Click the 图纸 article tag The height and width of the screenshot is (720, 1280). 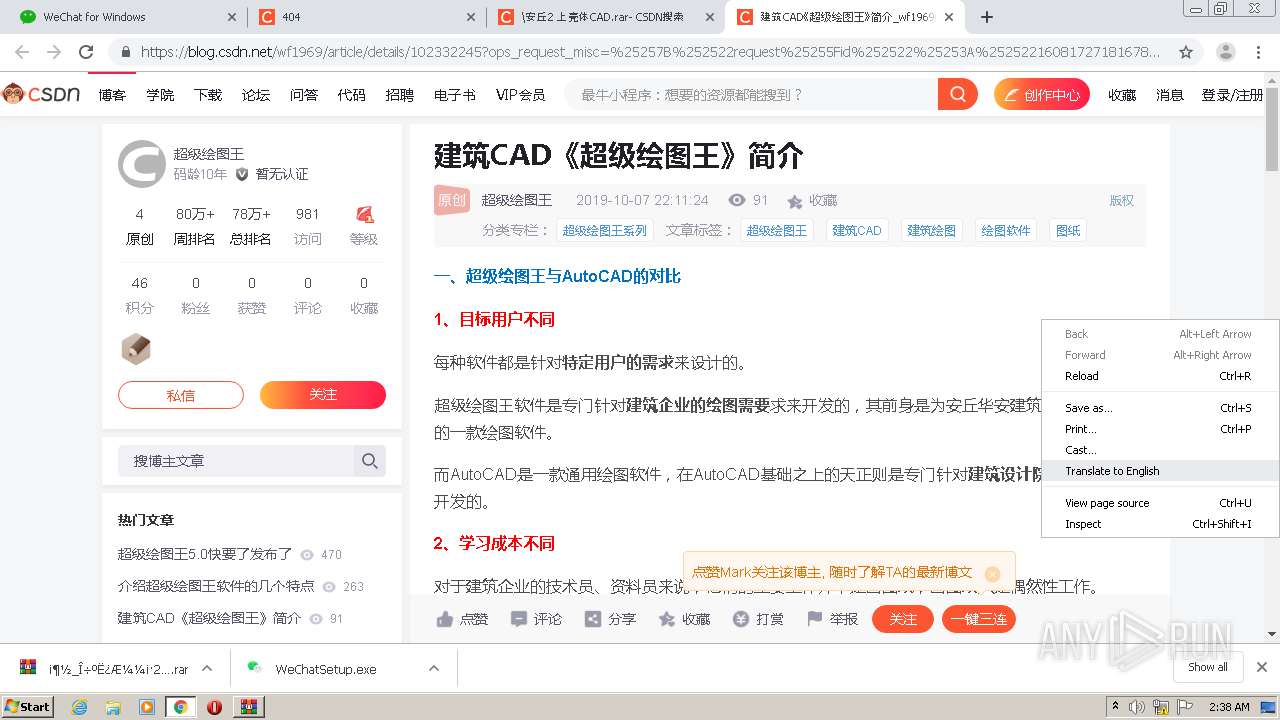coord(1068,230)
